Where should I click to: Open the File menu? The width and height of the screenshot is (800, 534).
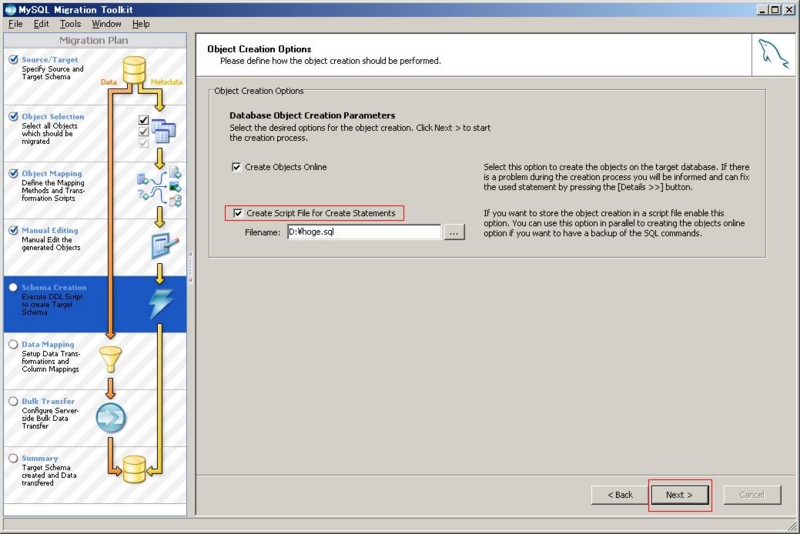[x=15, y=24]
